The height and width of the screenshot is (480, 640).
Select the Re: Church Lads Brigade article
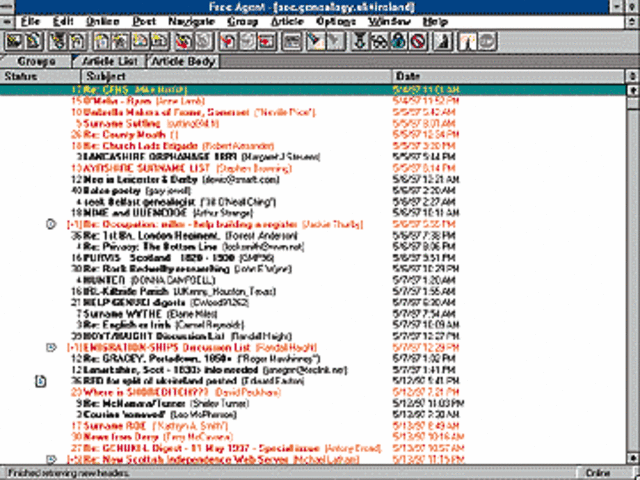coord(313,146)
